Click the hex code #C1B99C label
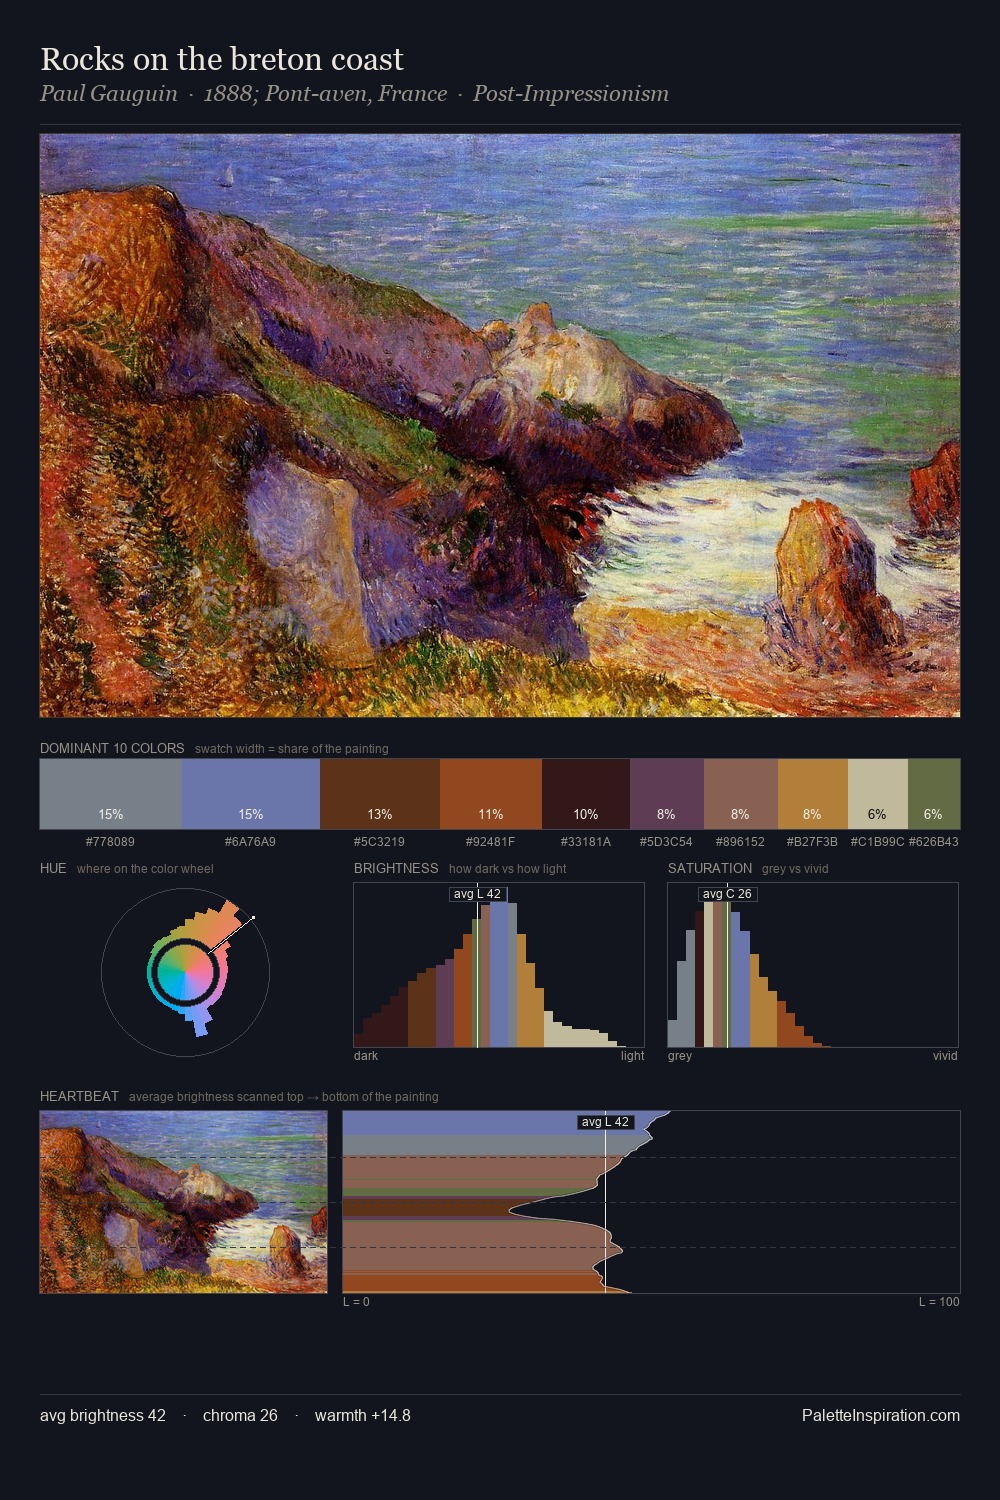The height and width of the screenshot is (1500, 1000). pos(877,842)
